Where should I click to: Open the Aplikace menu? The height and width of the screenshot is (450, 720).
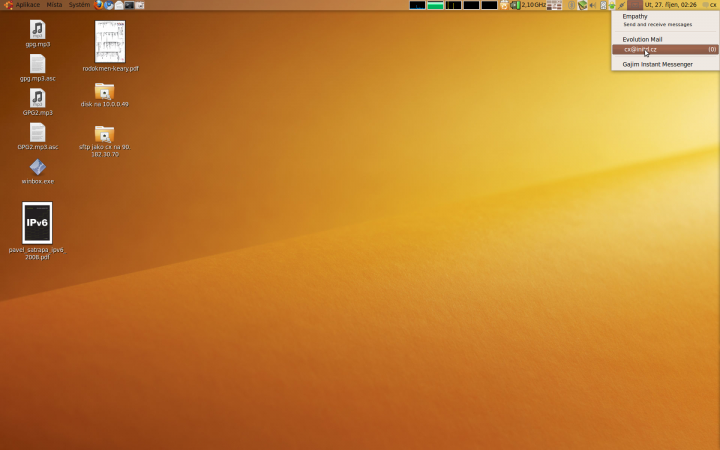tap(28, 5)
